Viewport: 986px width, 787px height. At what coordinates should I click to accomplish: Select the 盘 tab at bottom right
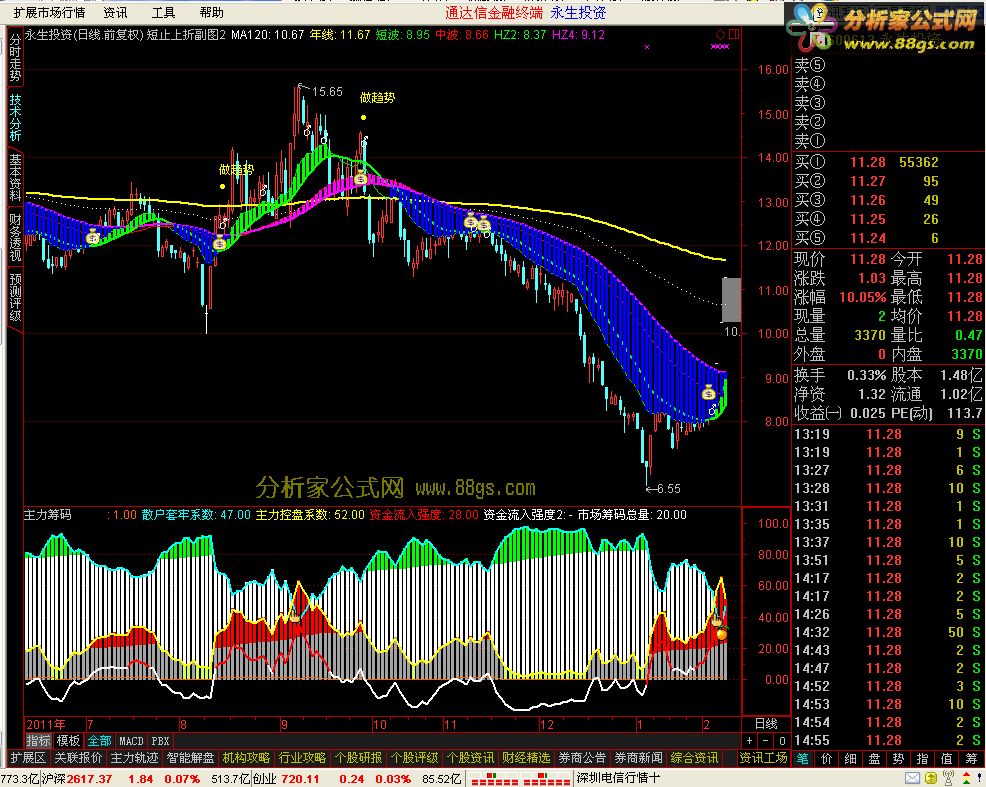tap(874, 758)
